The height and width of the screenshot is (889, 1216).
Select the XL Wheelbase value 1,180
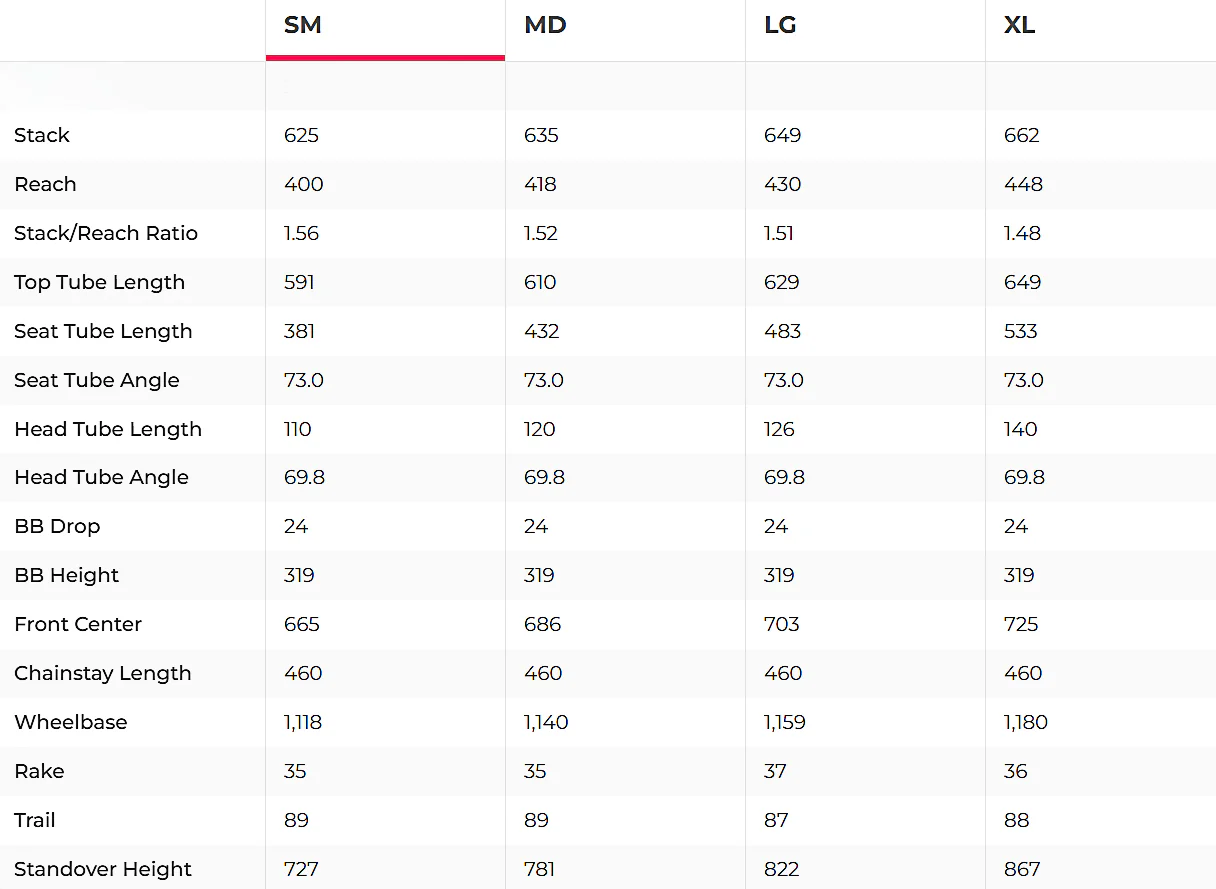pyautogui.click(x=1026, y=722)
